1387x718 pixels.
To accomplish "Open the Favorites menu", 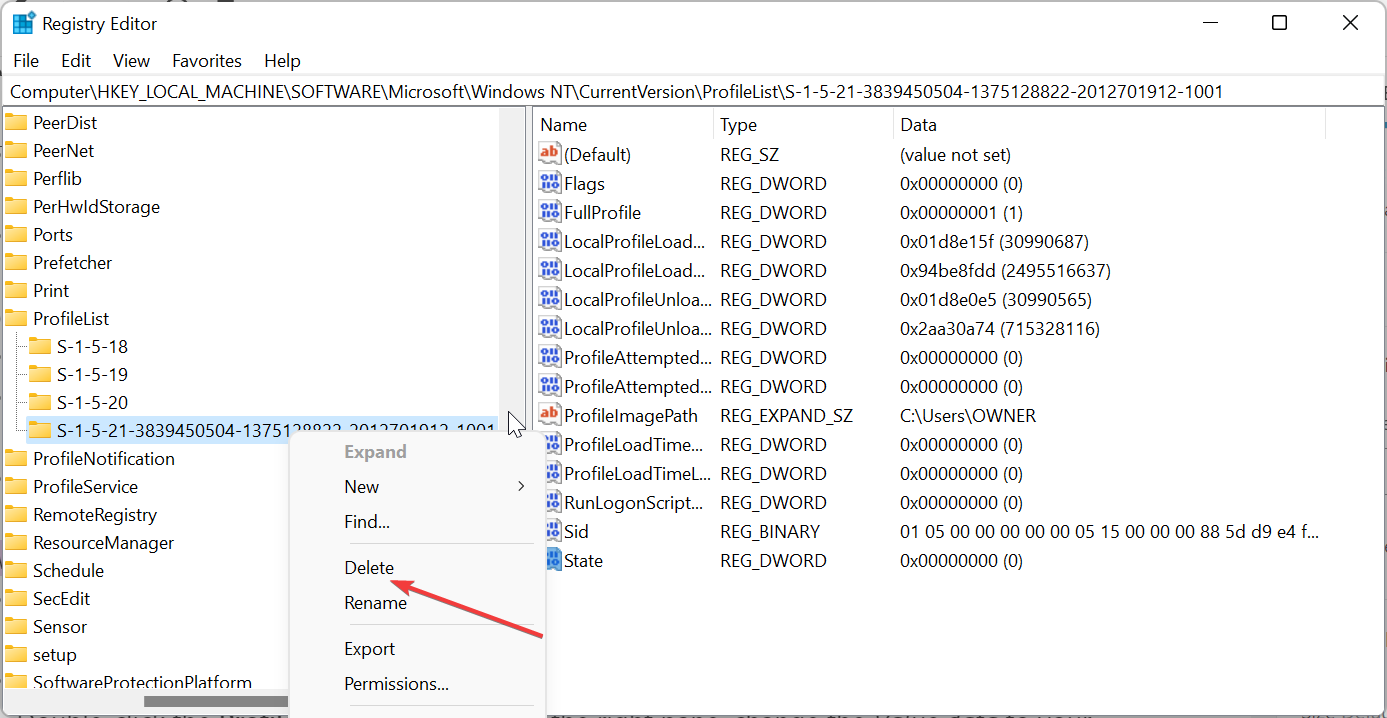I will point(207,61).
